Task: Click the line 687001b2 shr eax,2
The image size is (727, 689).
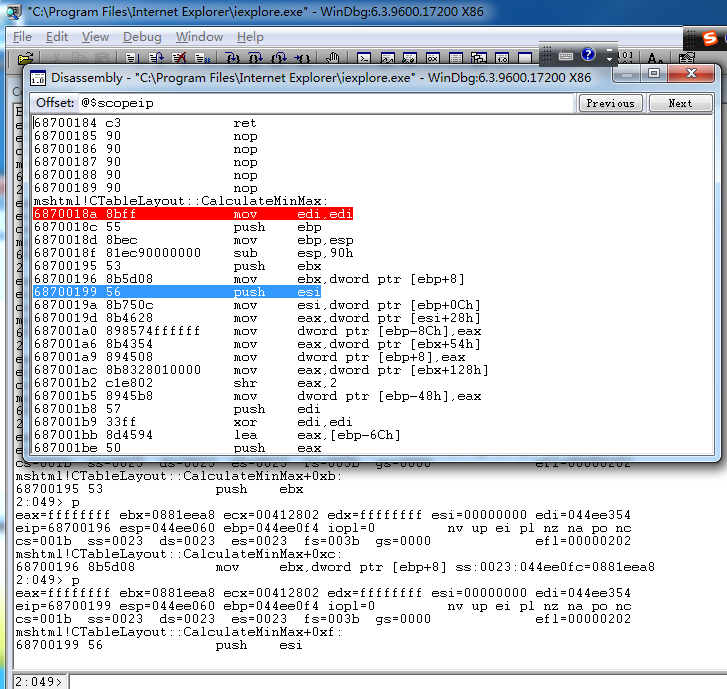Action: click(185, 383)
